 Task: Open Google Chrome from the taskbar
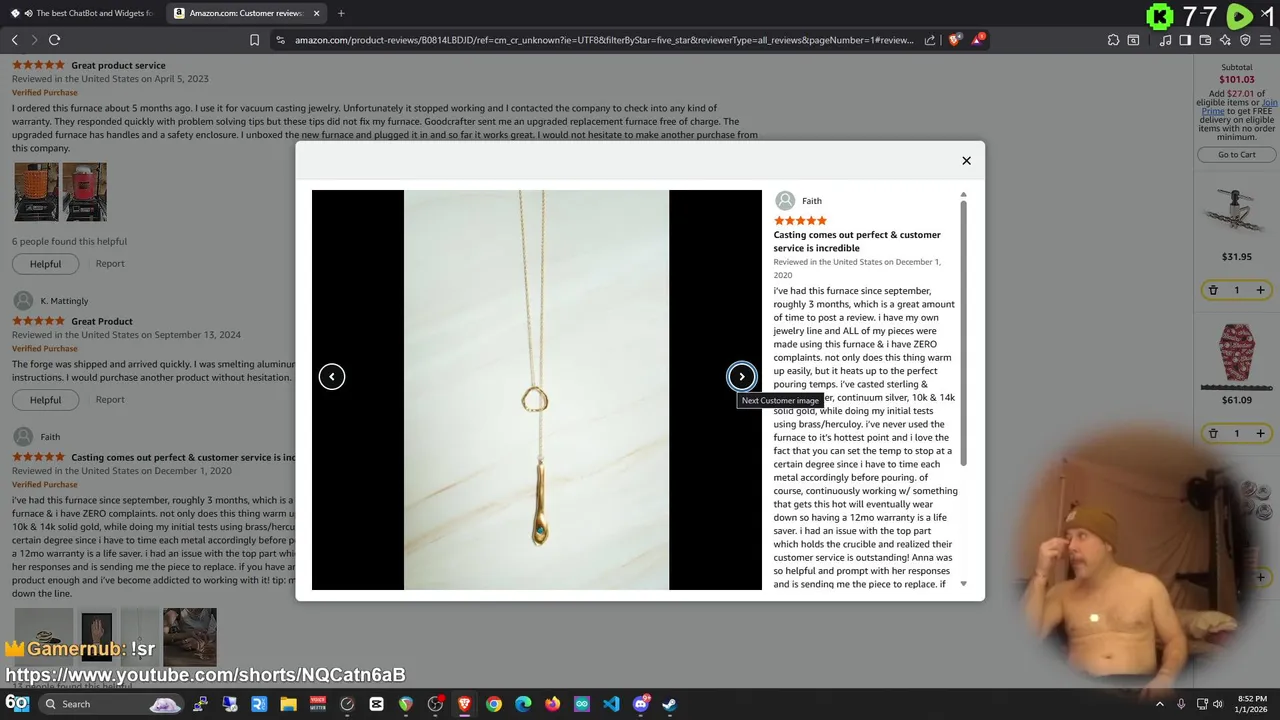click(x=494, y=704)
